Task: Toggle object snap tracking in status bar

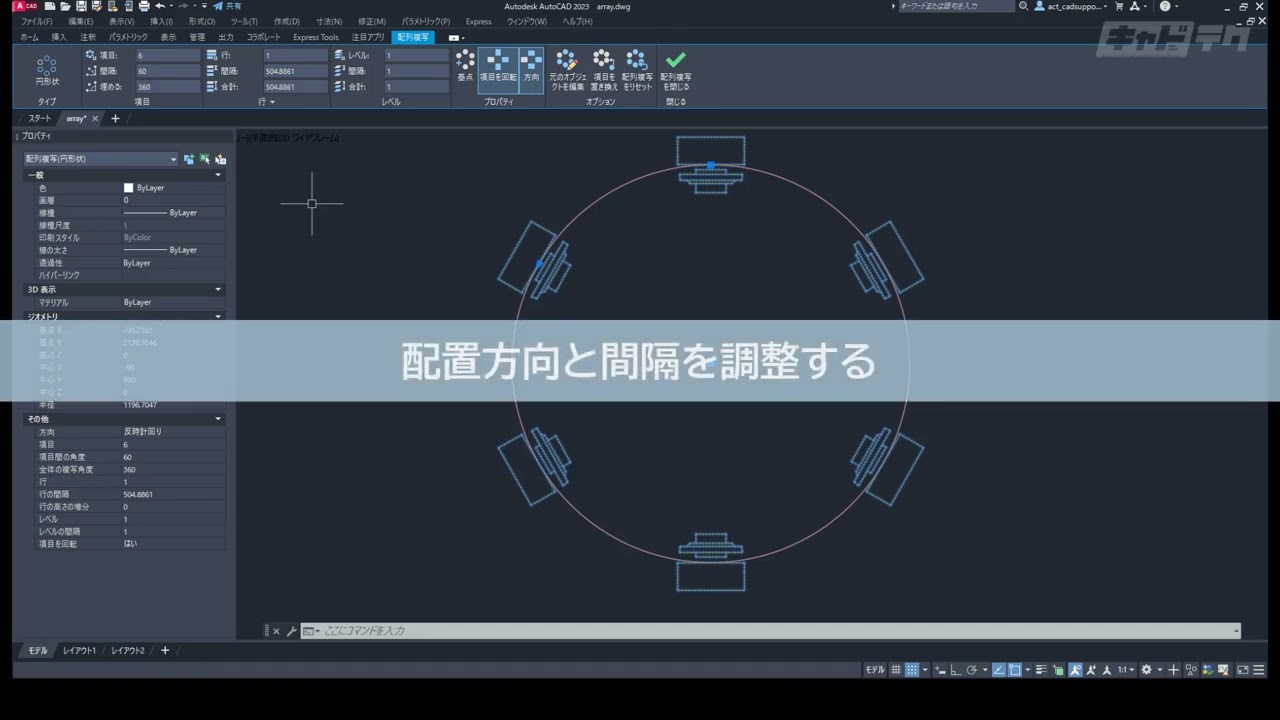Action: (x=999, y=670)
